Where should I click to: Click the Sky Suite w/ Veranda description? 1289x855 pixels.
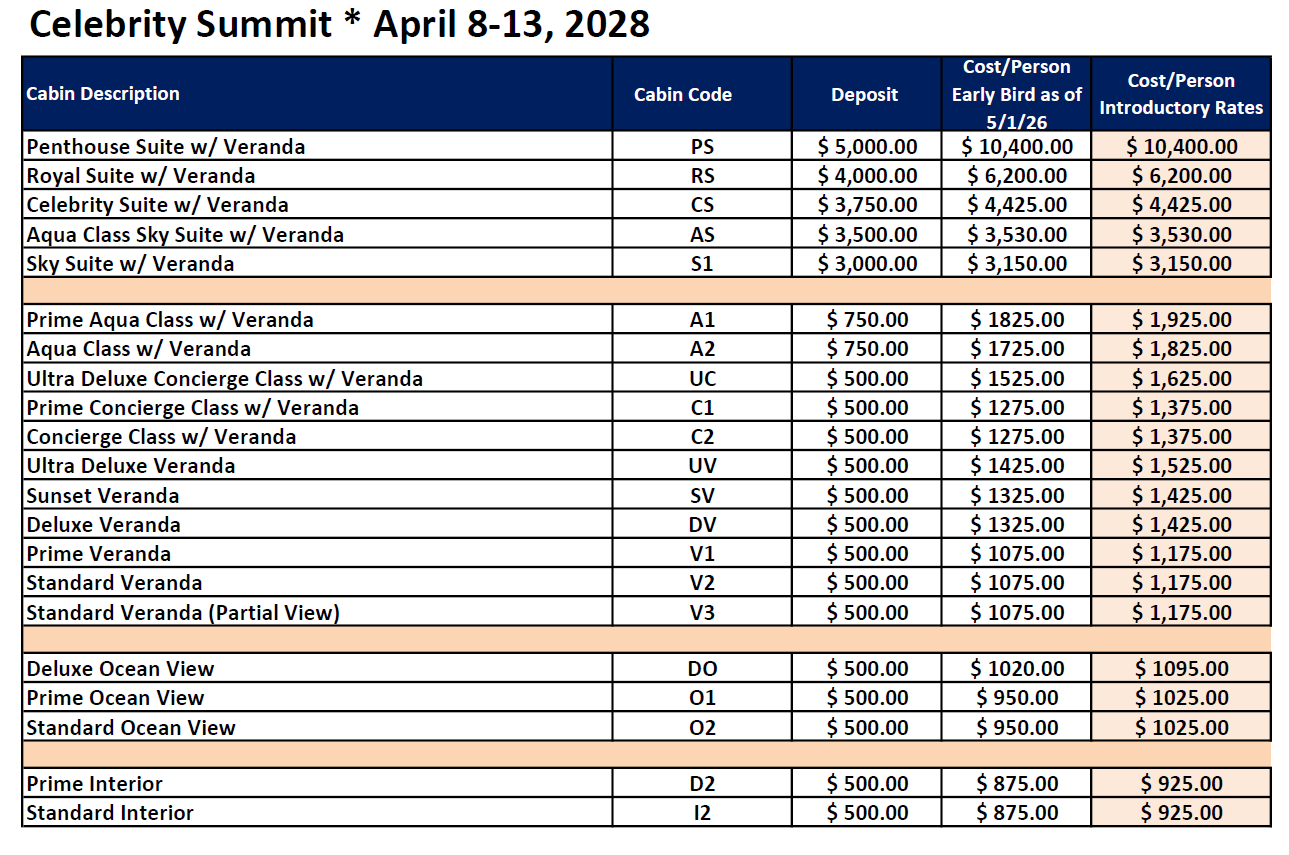pos(130,264)
